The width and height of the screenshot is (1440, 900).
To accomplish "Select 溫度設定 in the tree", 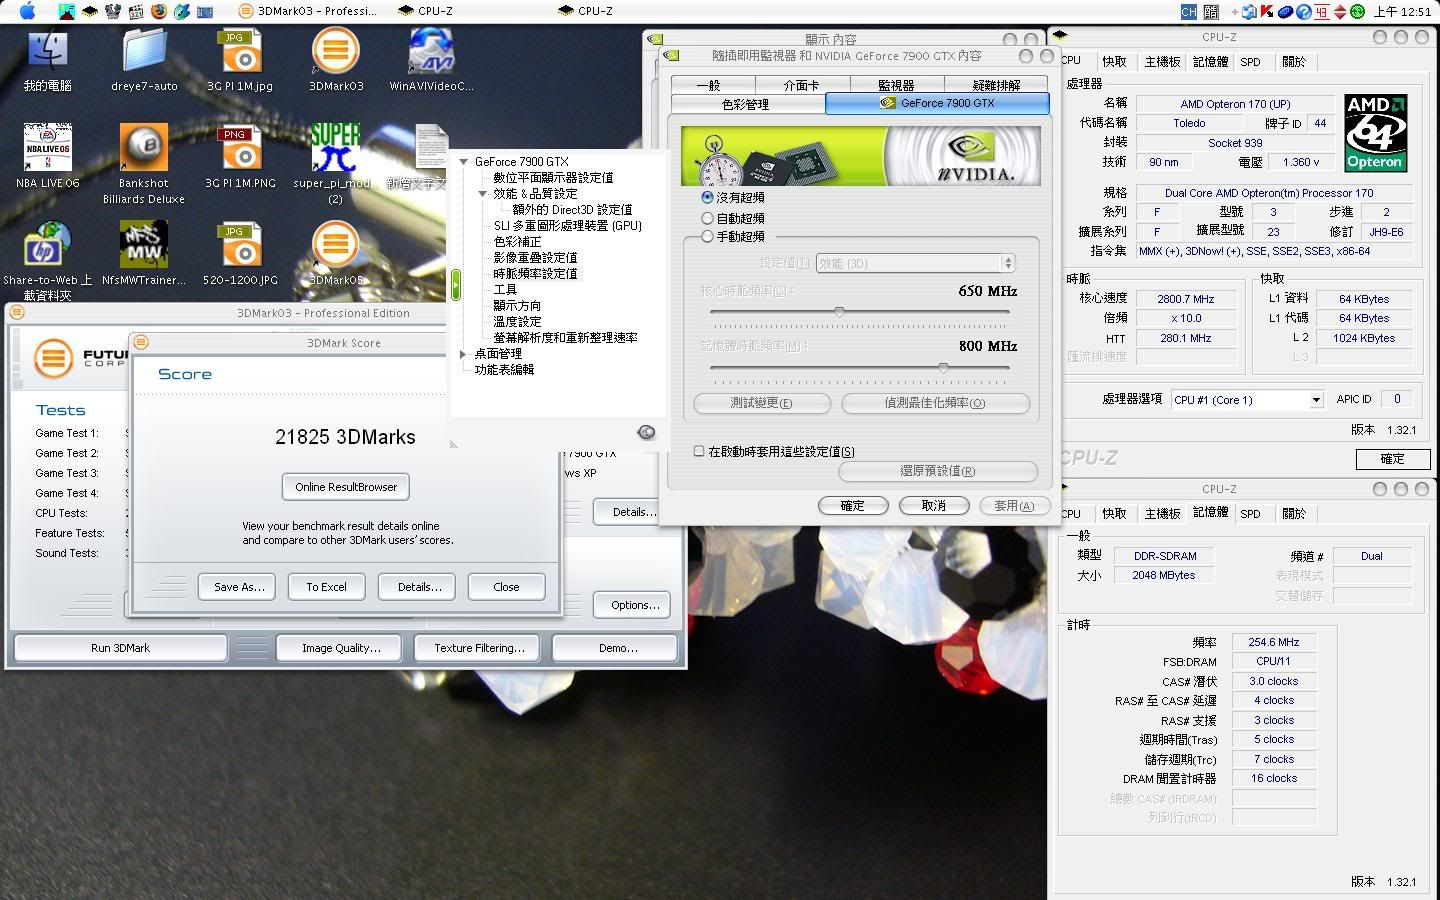I will click(517, 322).
